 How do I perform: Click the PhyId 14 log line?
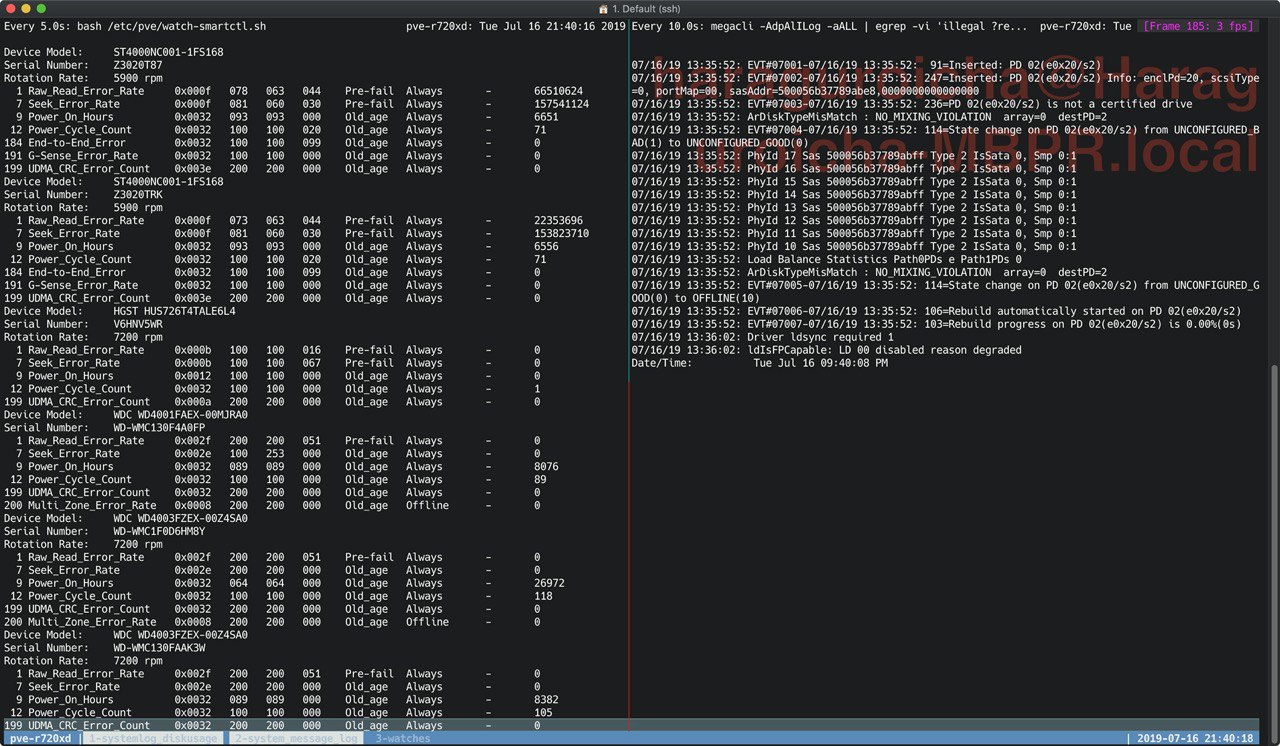[854, 195]
